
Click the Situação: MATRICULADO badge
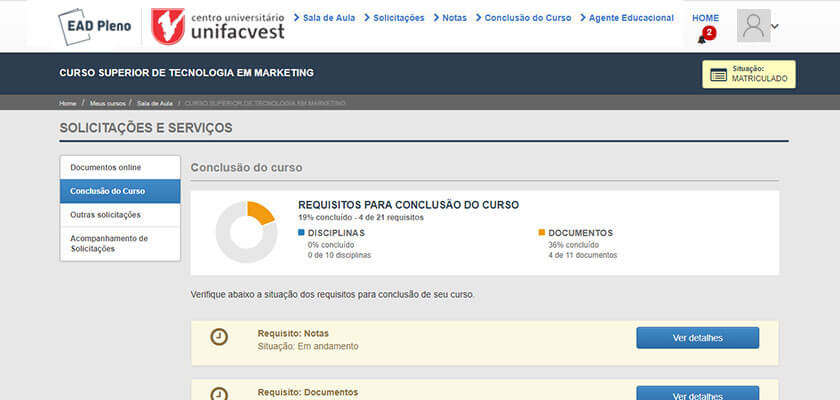[749, 74]
